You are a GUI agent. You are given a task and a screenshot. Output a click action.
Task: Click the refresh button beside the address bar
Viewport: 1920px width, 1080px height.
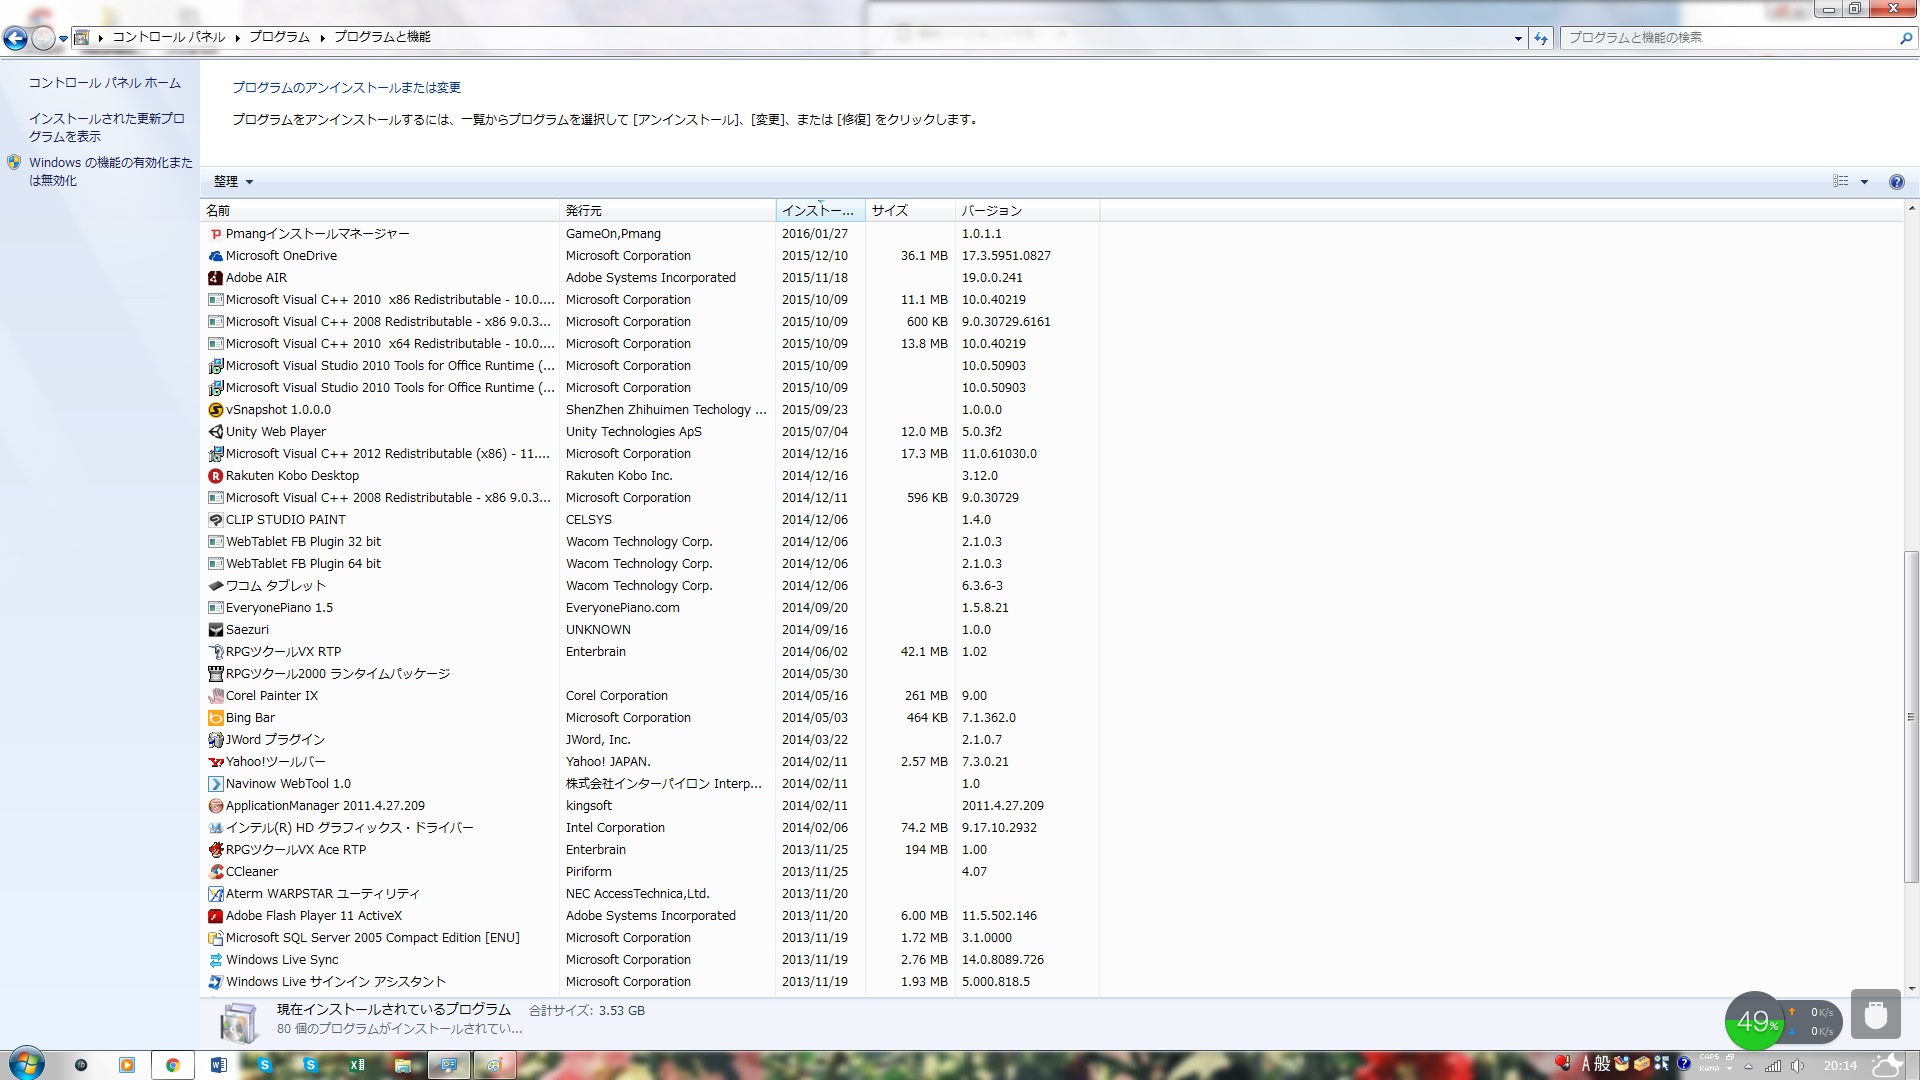point(1541,38)
